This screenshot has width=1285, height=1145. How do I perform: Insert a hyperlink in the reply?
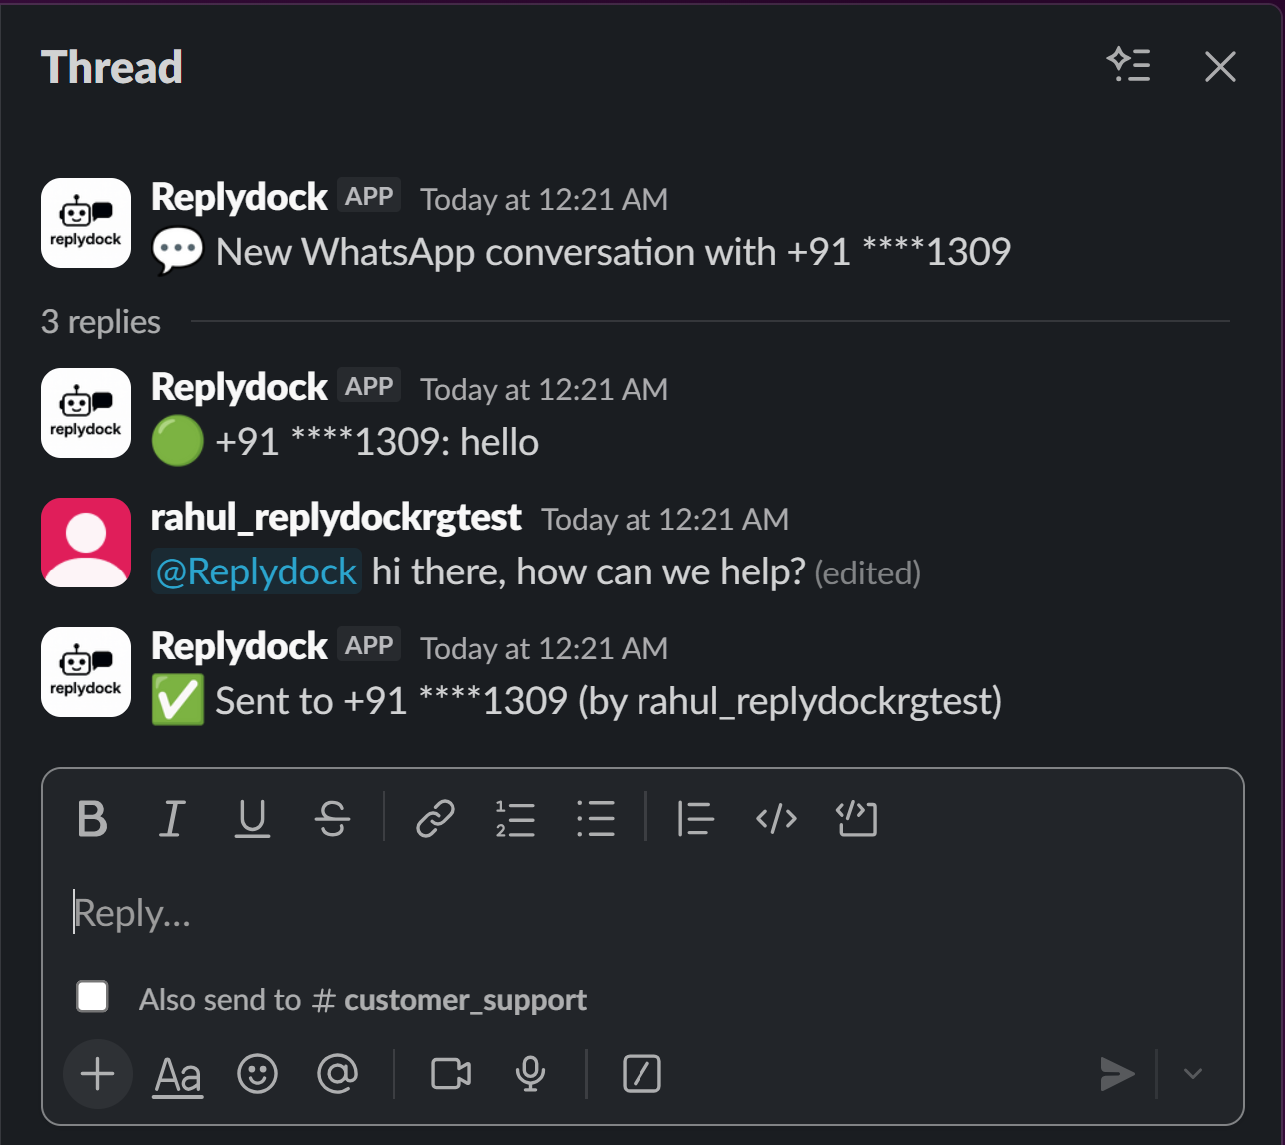[x=435, y=819]
